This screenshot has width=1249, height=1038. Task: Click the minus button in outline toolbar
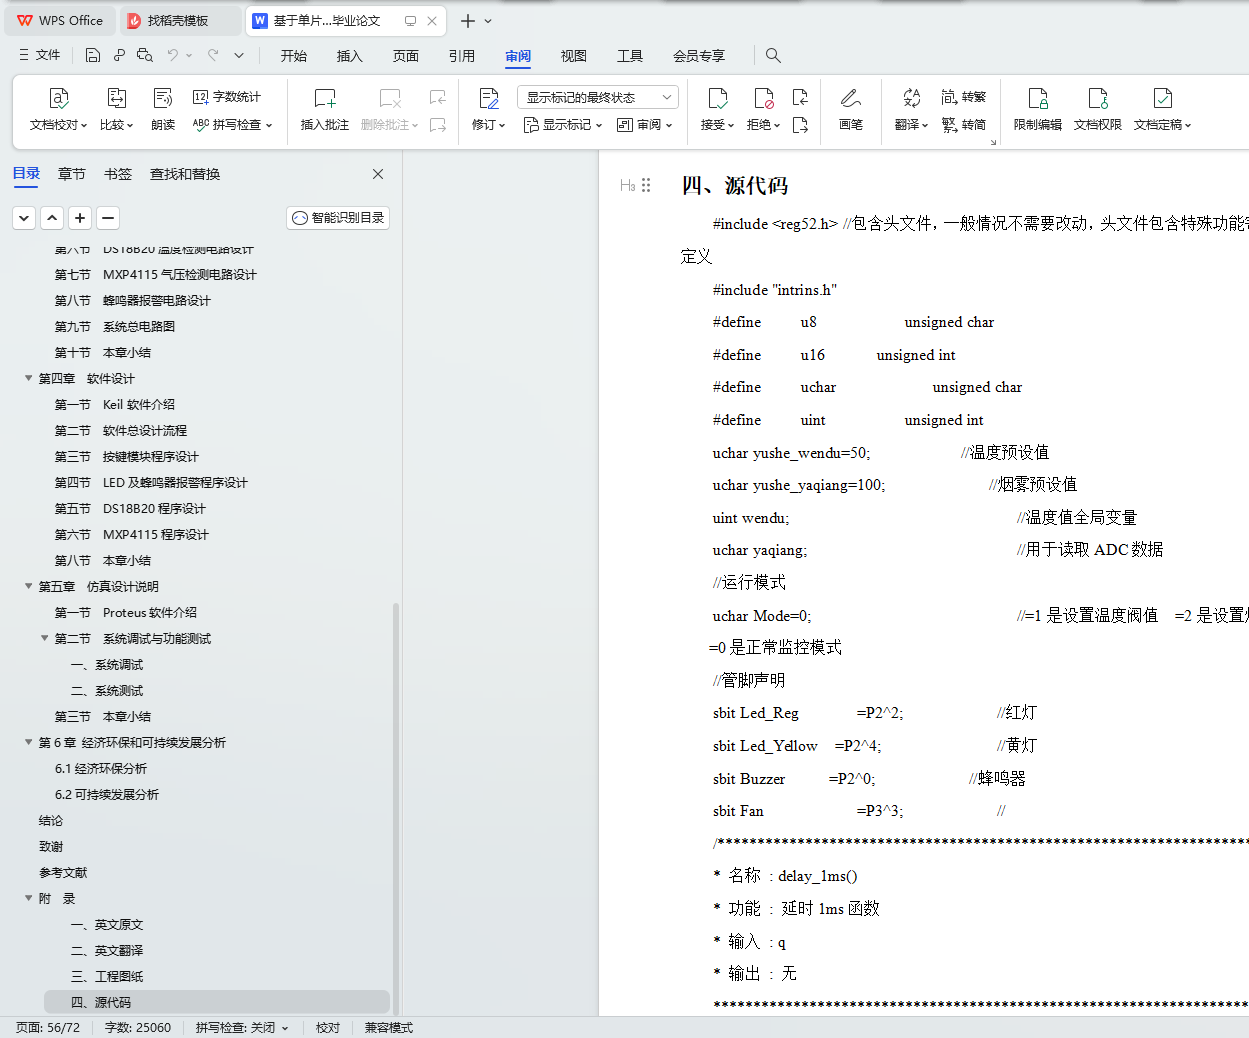tap(109, 217)
